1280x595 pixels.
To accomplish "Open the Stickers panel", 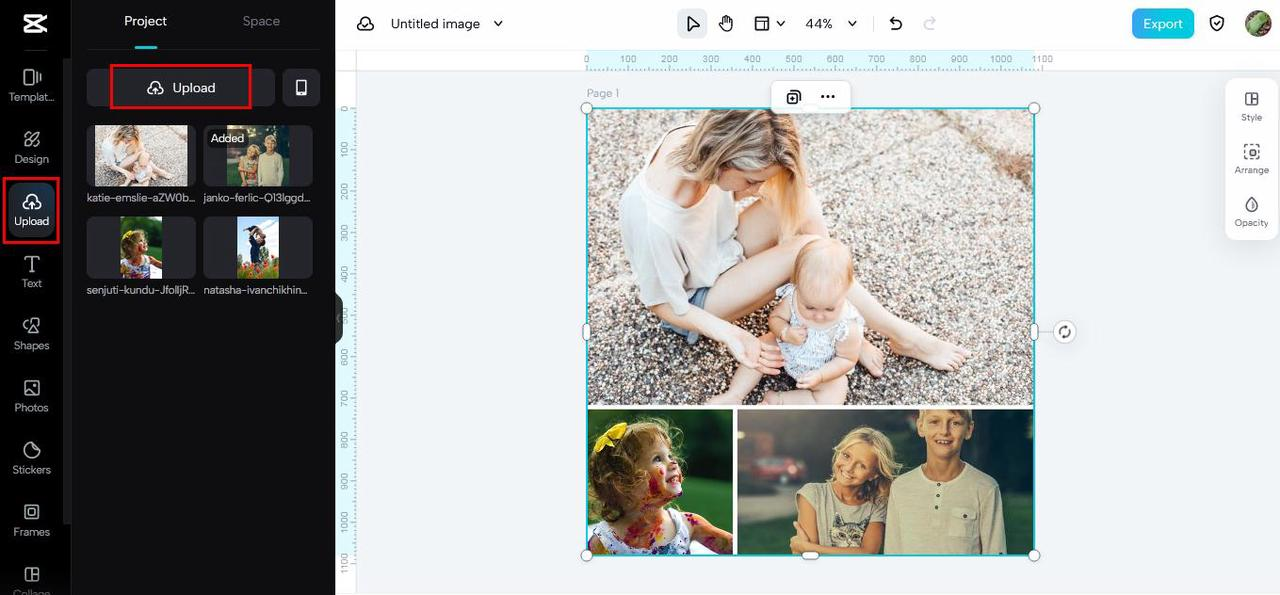I will point(31,458).
